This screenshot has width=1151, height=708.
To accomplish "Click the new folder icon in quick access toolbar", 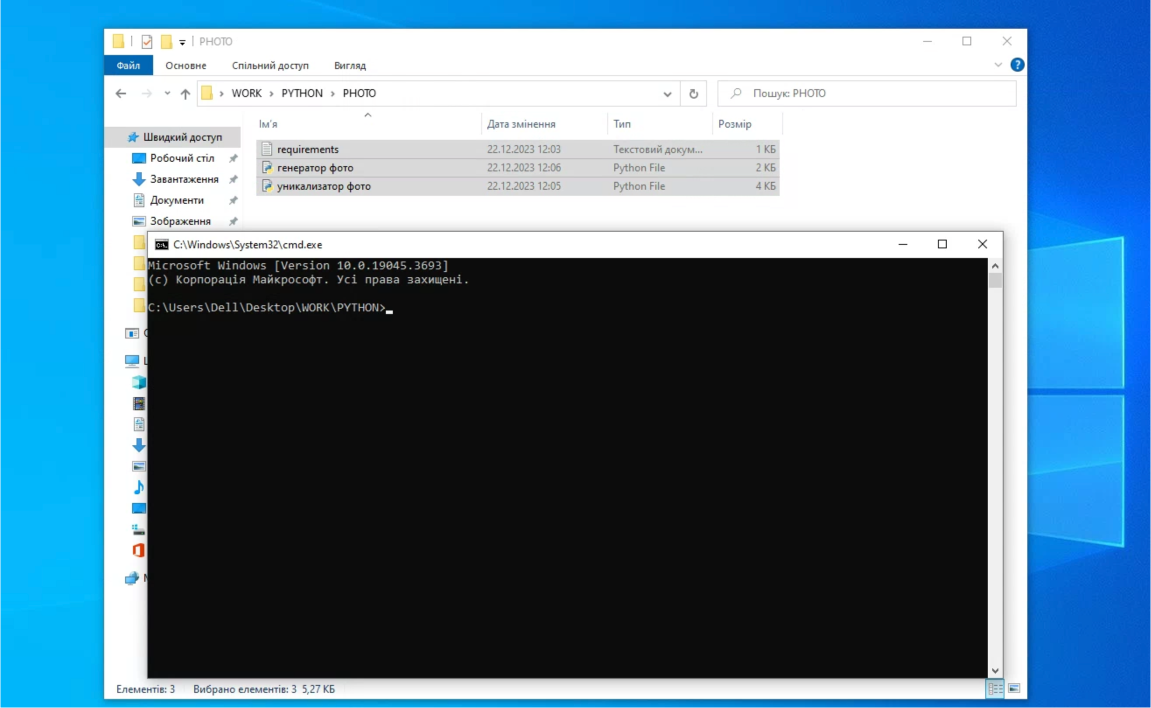I will [167, 42].
